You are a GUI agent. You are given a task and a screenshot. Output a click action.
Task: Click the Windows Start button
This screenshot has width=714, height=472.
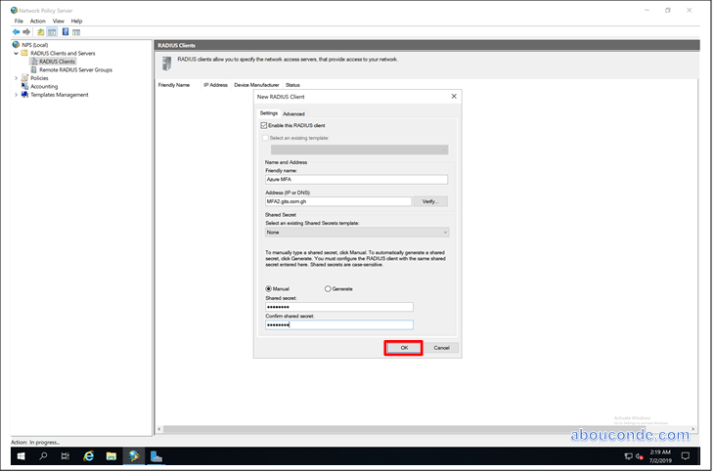tap(18, 456)
